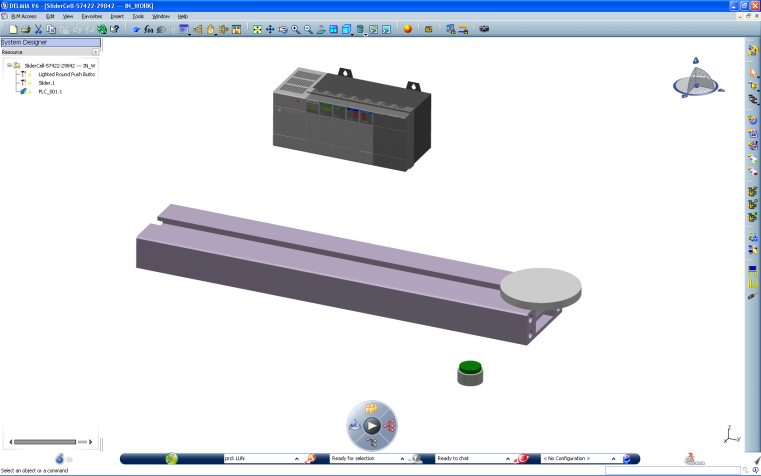Screen dimensions: 761x476
Task: Select the Pan view tool
Action: (270, 30)
